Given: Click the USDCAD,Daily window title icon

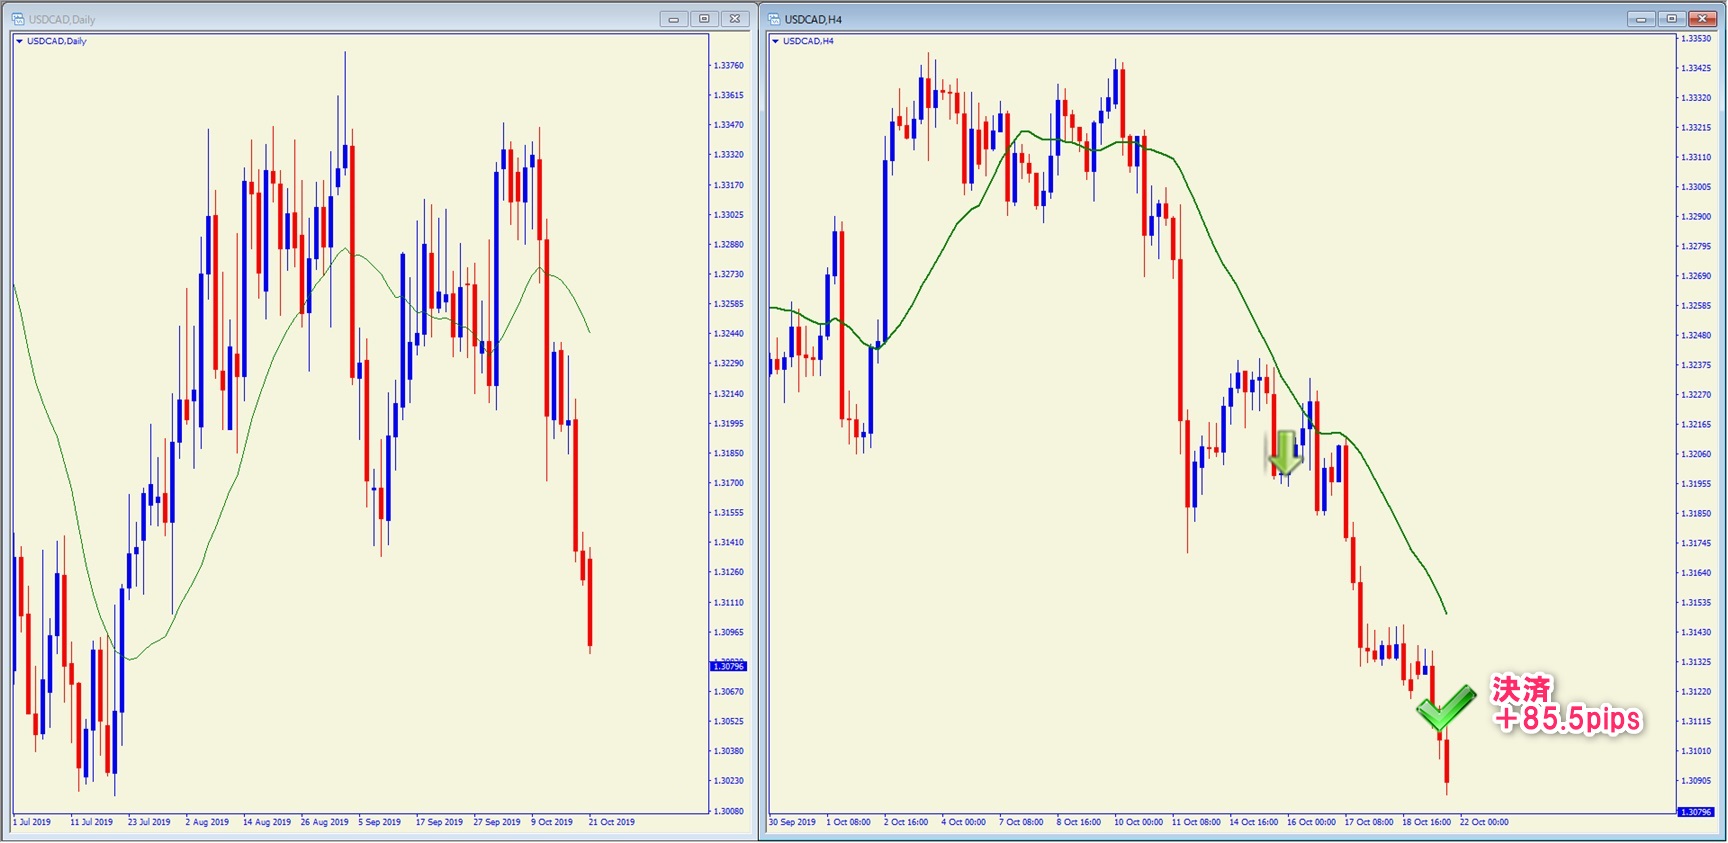Looking at the screenshot, I should pos(18,19).
